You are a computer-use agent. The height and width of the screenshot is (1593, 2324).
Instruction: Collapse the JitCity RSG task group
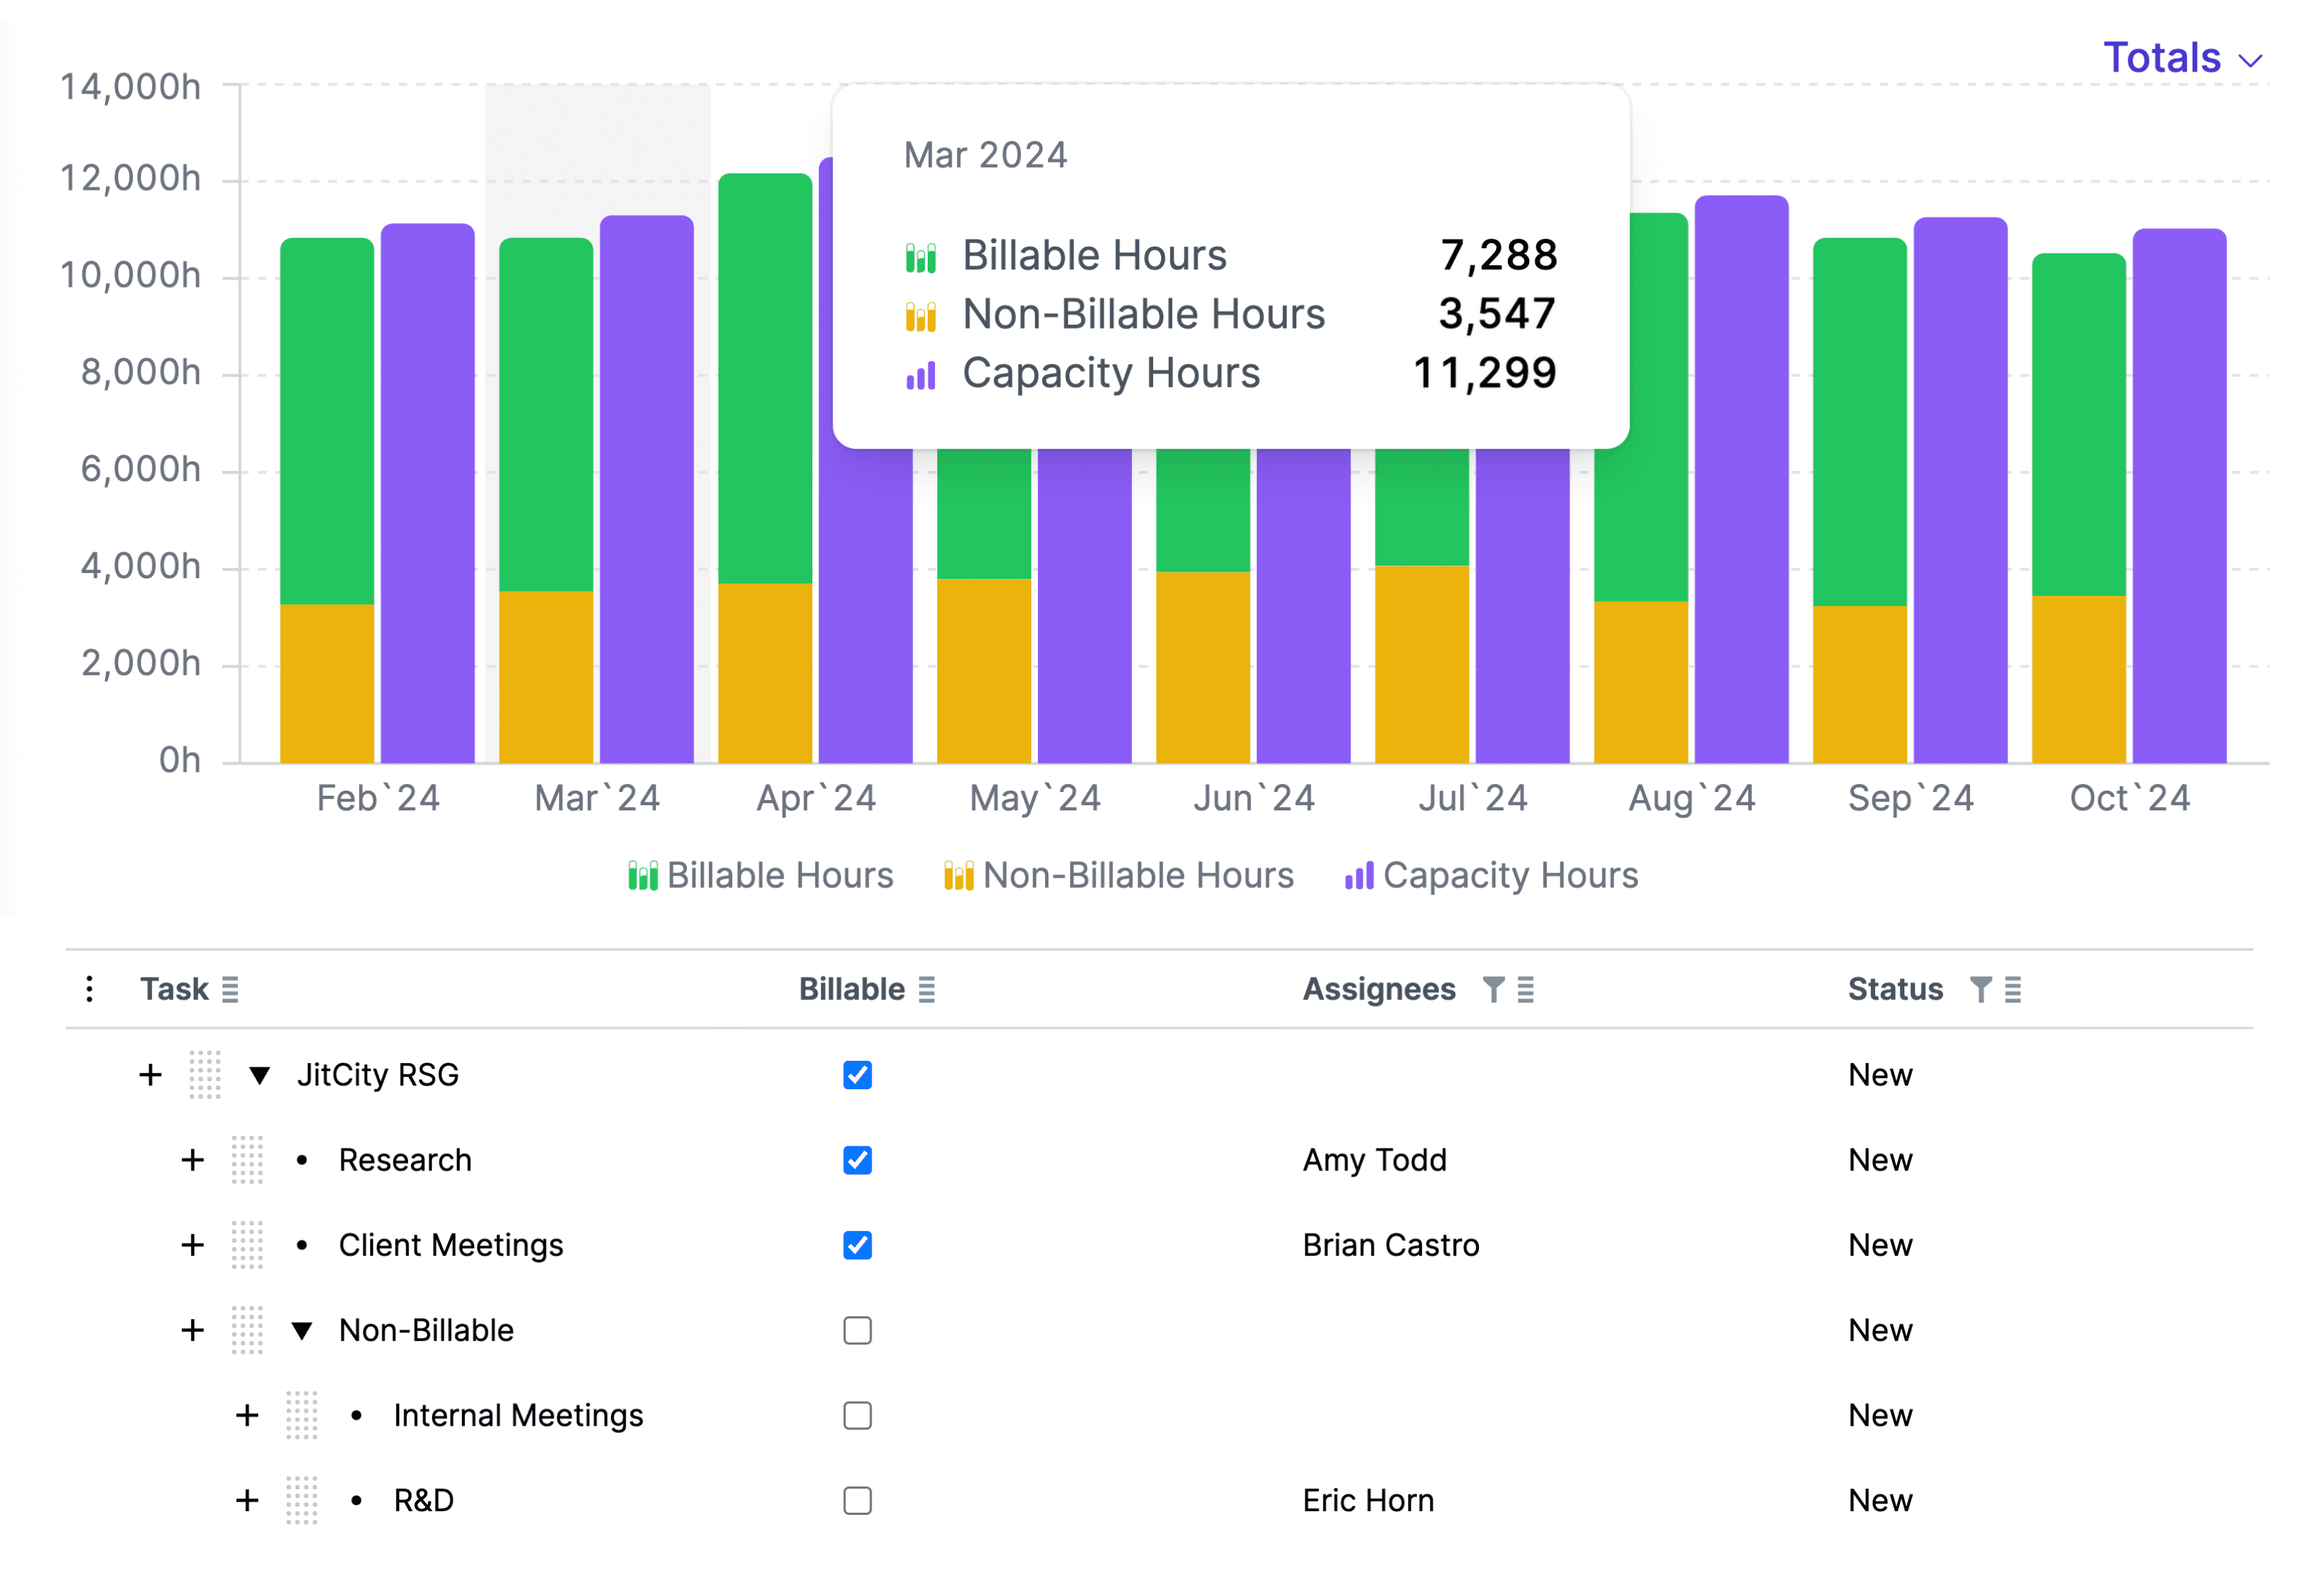click(x=260, y=1075)
